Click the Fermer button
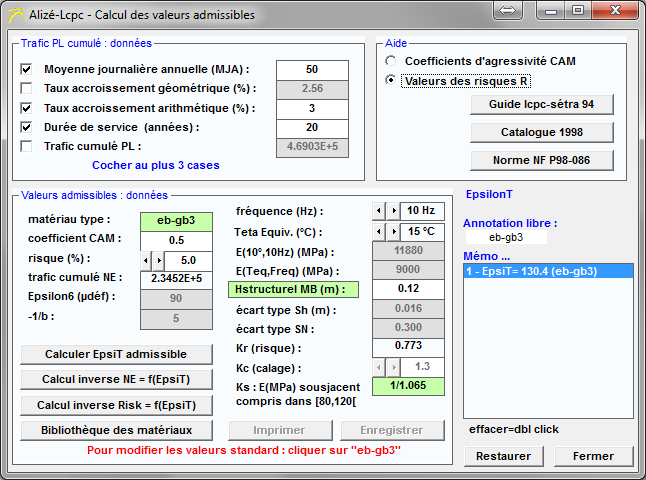Image resolution: width=646 pixels, height=480 pixels. (594, 456)
